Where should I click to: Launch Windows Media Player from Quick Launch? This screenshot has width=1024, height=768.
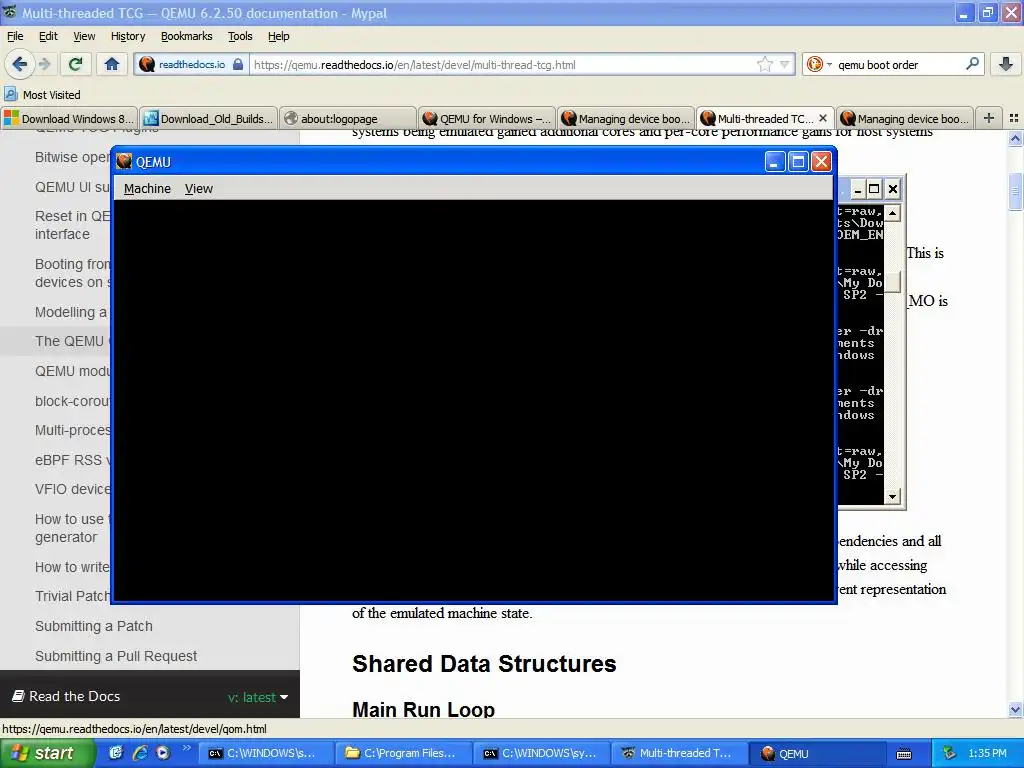(163, 753)
